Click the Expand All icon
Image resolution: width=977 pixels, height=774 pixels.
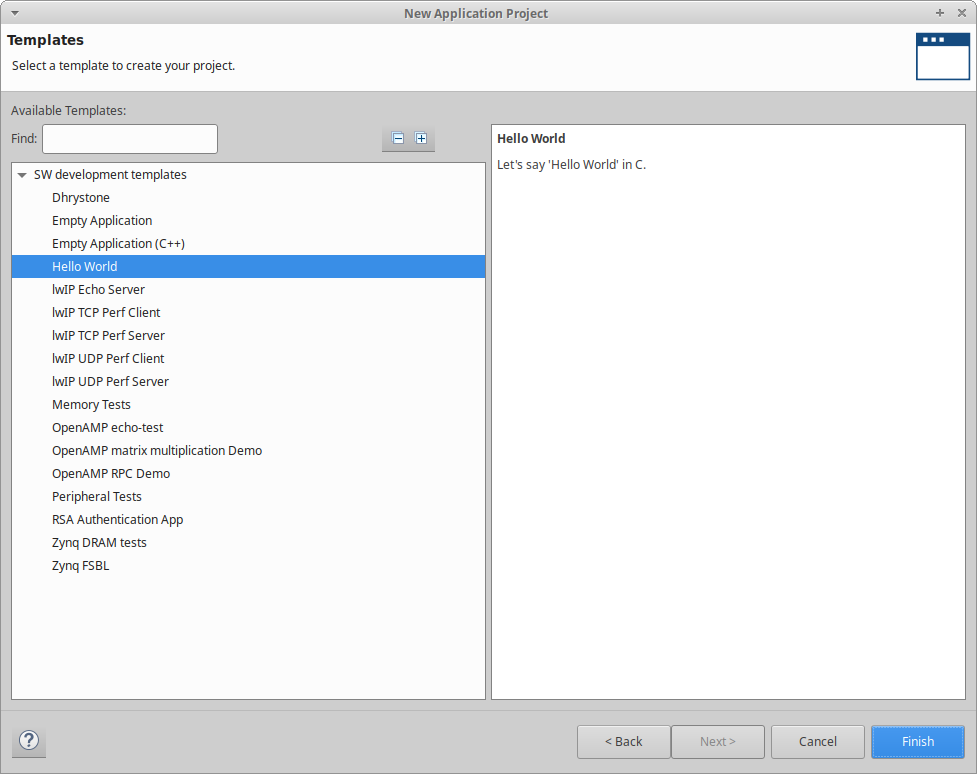(x=421, y=139)
